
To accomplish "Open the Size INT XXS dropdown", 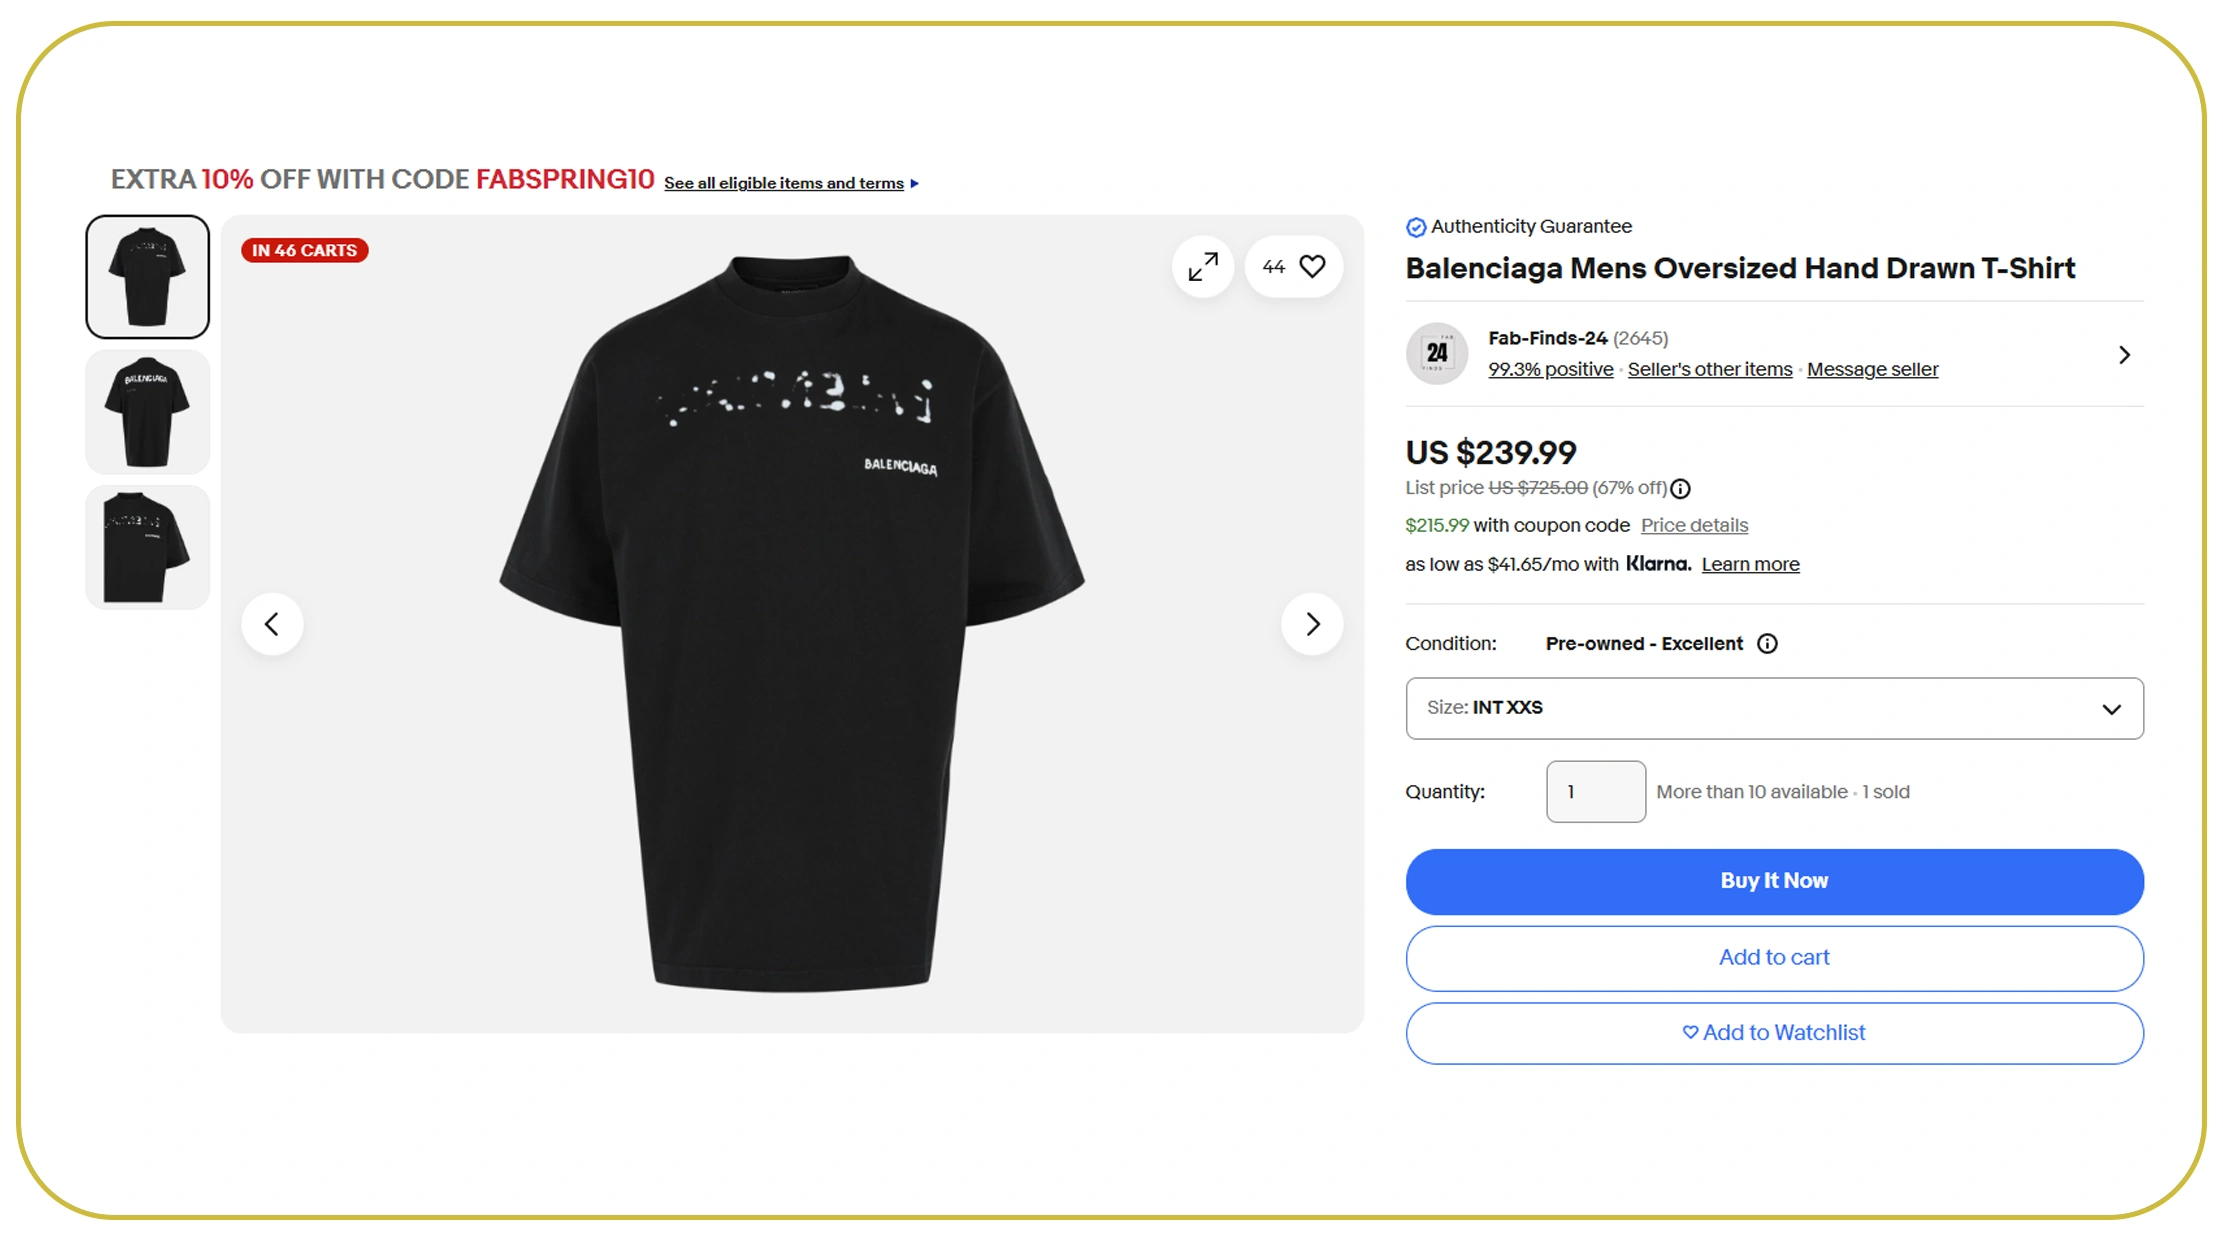I will coord(1774,708).
